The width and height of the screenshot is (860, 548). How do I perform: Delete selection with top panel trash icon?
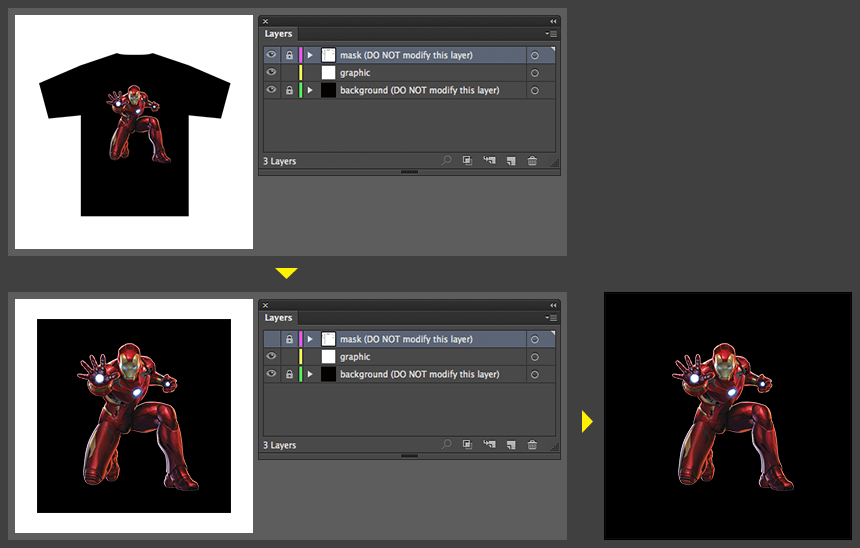coord(532,161)
